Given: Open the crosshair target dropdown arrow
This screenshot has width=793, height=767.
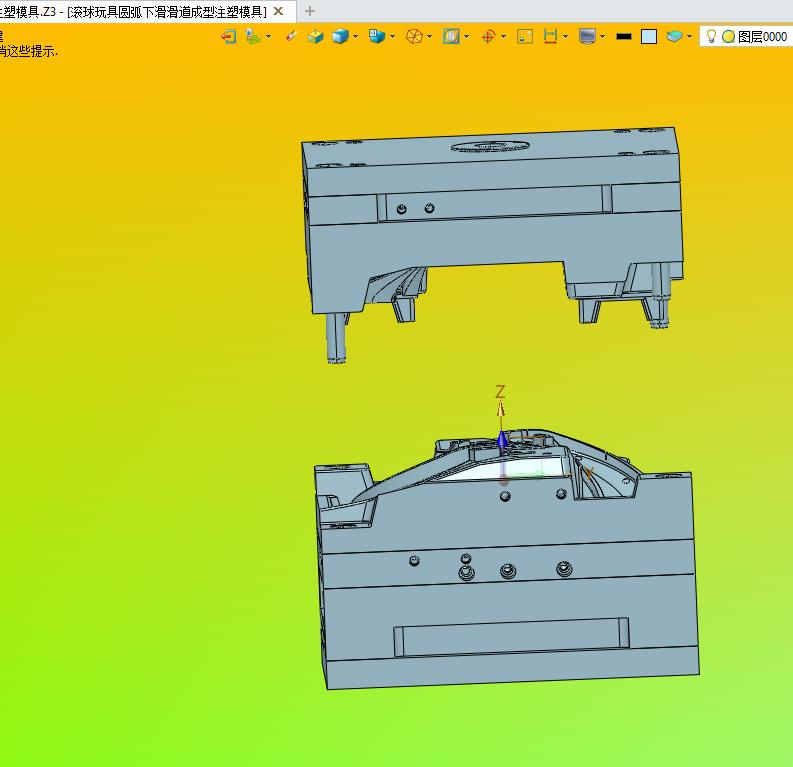Looking at the screenshot, I should pos(503,36).
